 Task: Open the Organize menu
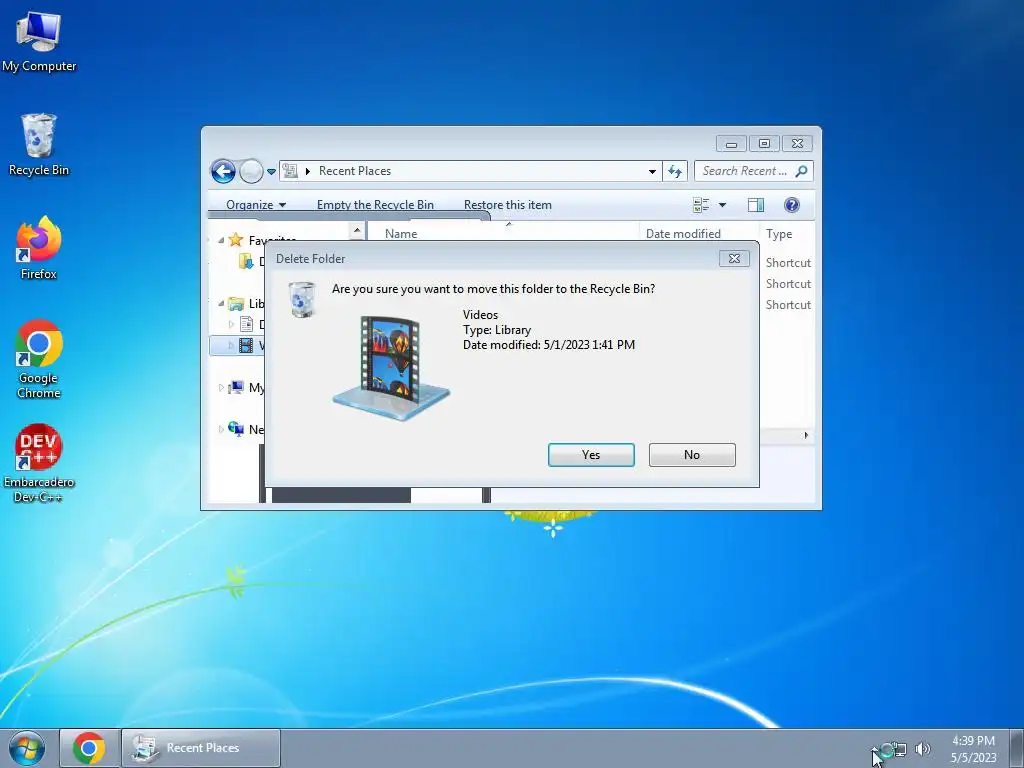pyautogui.click(x=255, y=204)
